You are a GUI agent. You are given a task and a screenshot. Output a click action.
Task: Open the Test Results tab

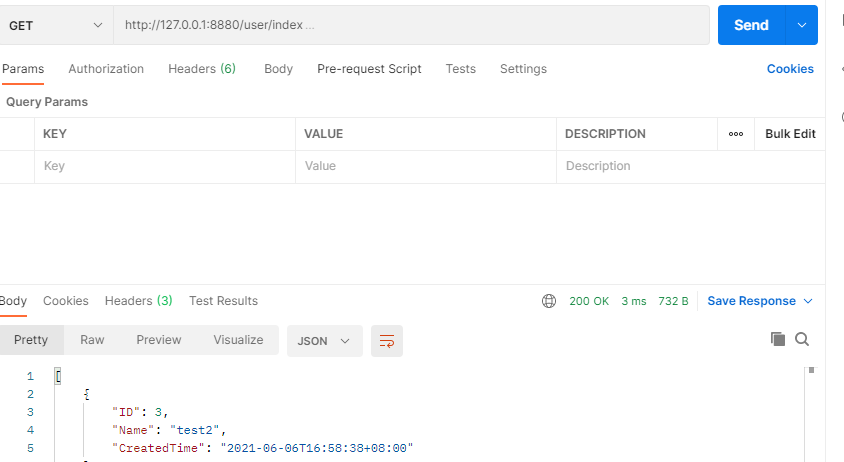click(x=223, y=301)
